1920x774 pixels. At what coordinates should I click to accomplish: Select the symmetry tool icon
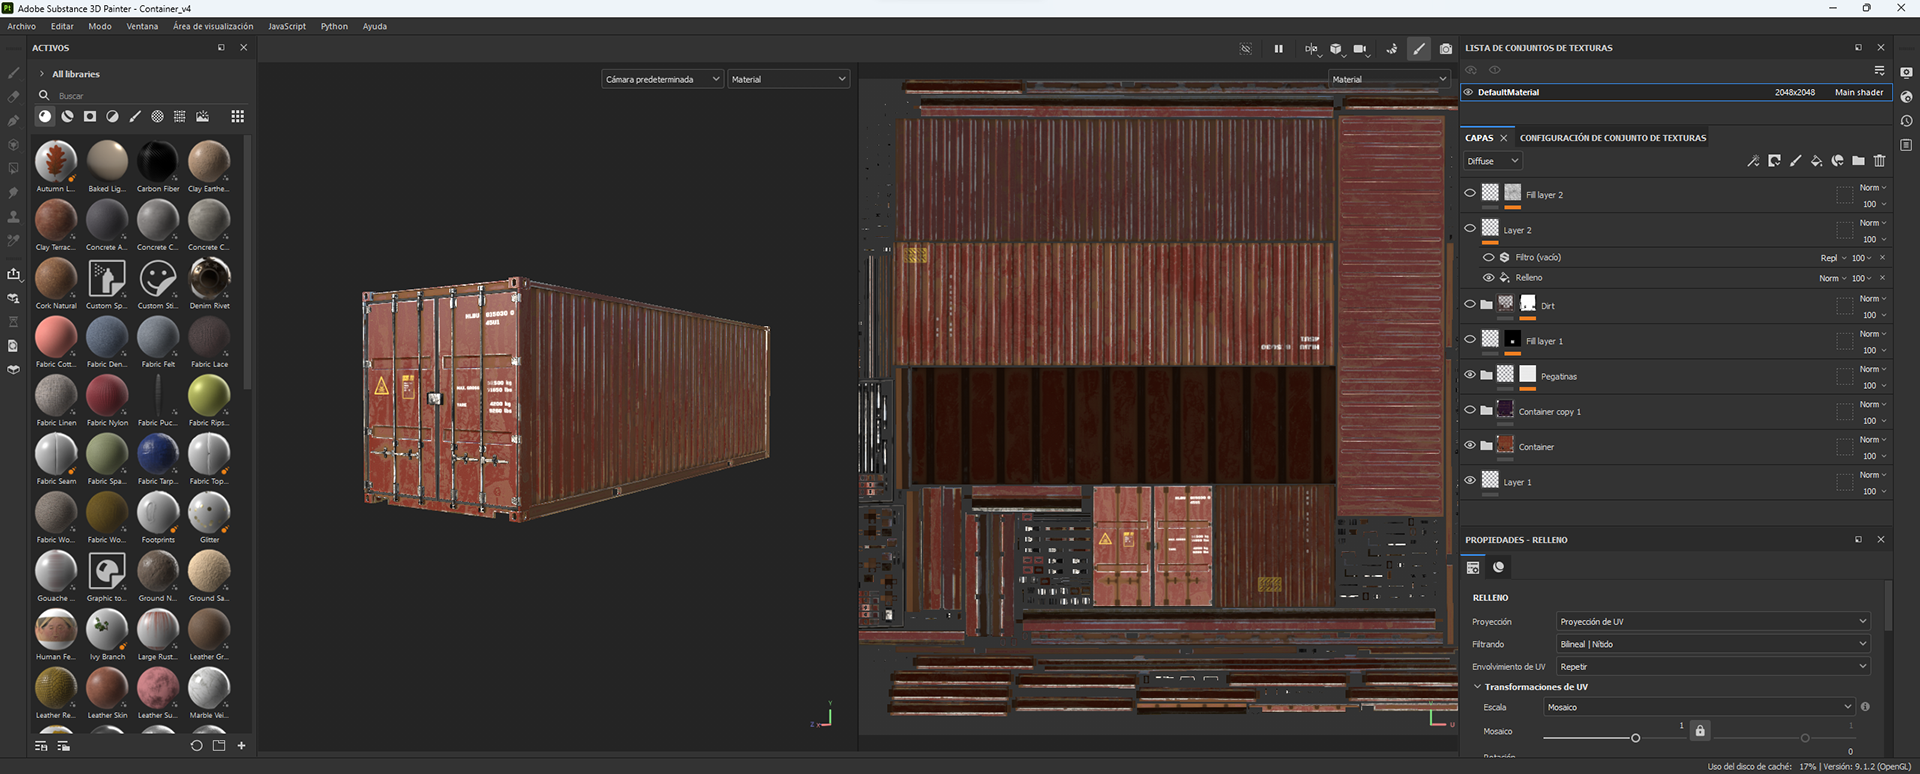click(1311, 49)
